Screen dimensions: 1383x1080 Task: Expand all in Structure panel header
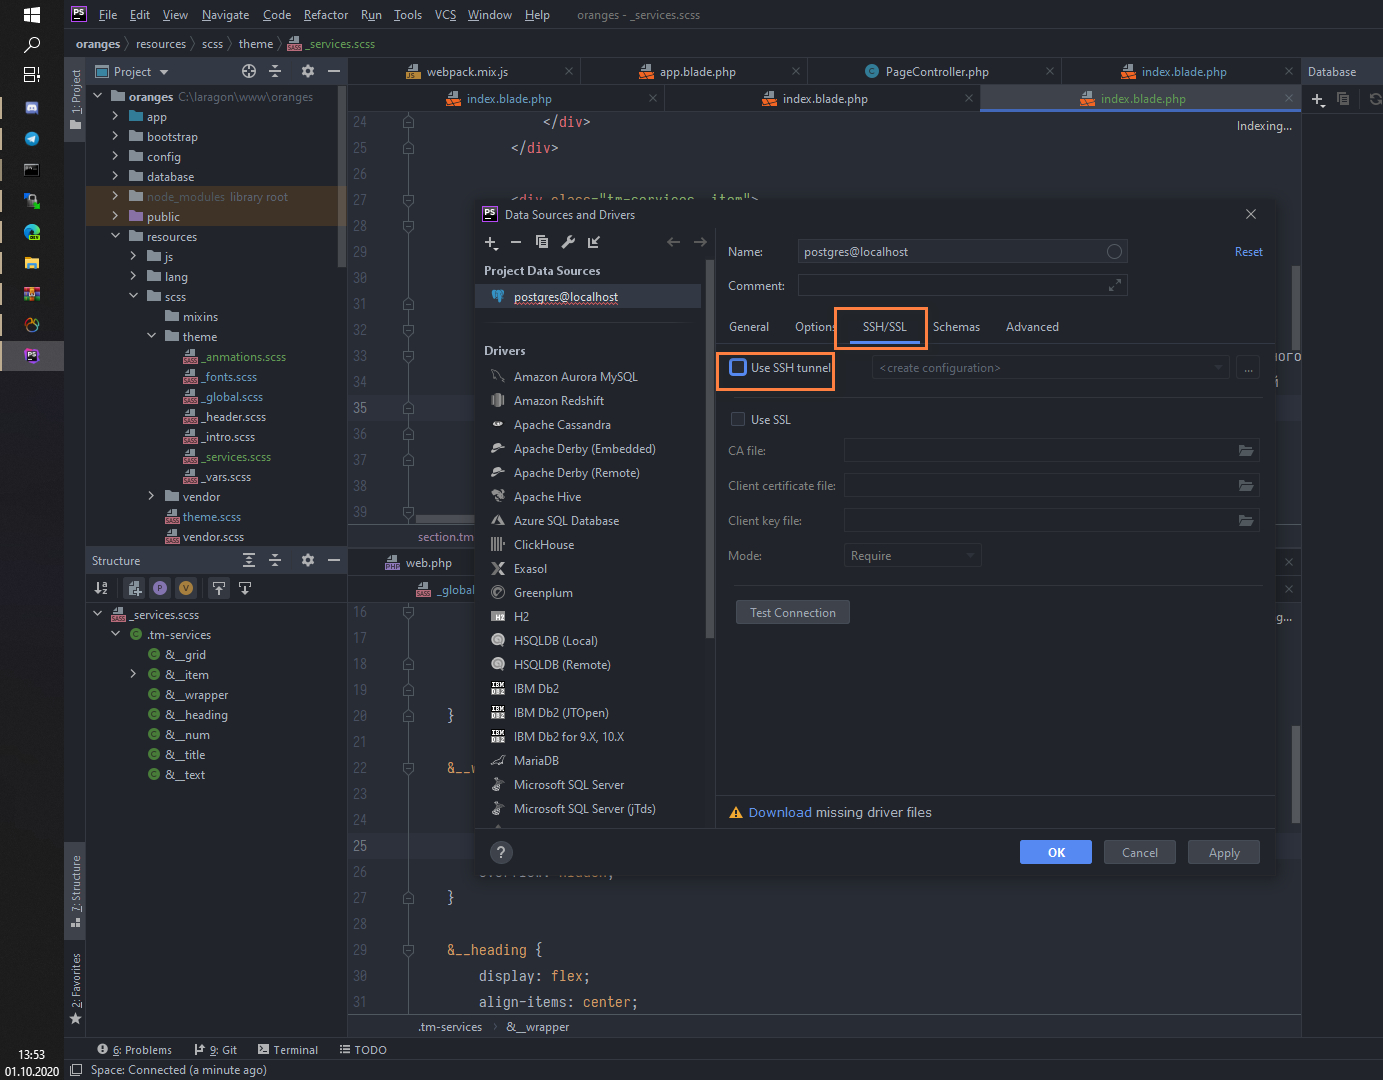249,560
